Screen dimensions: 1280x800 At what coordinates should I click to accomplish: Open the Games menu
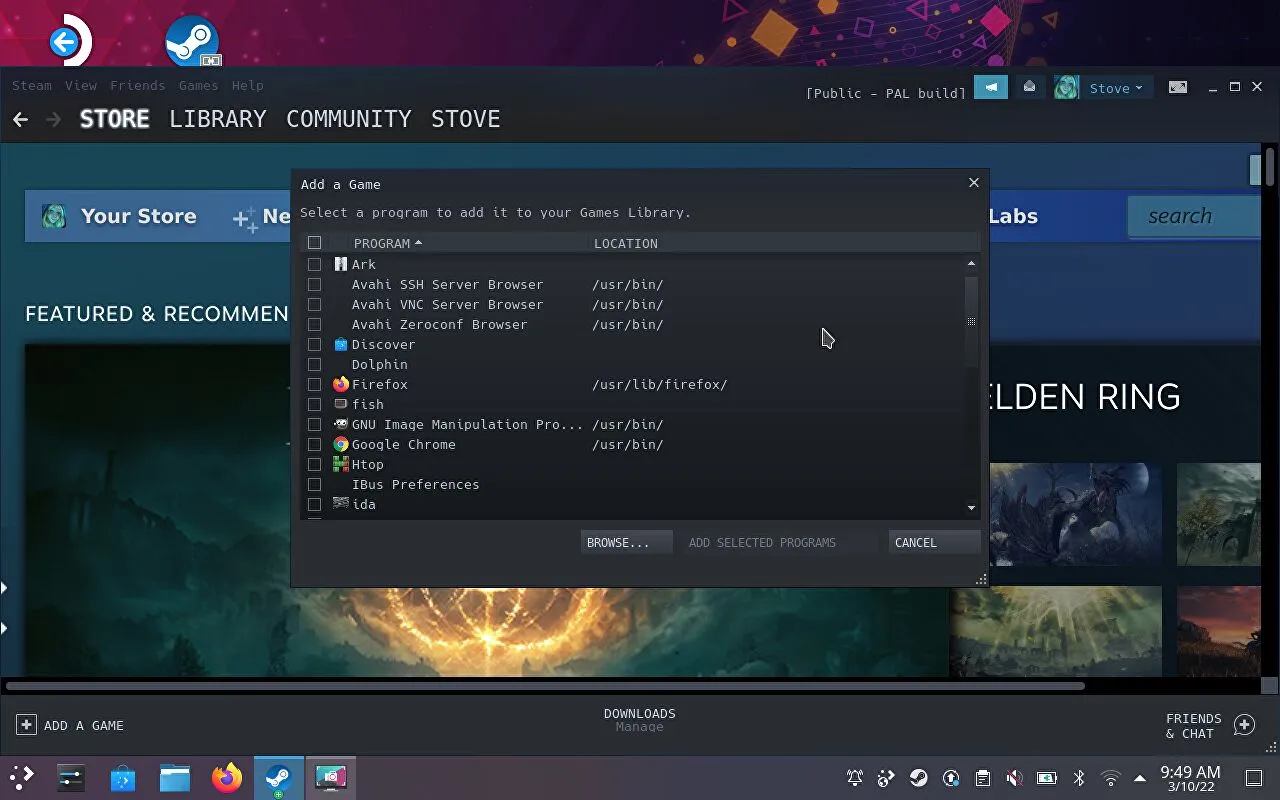pyautogui.click(x=197, y=85)
